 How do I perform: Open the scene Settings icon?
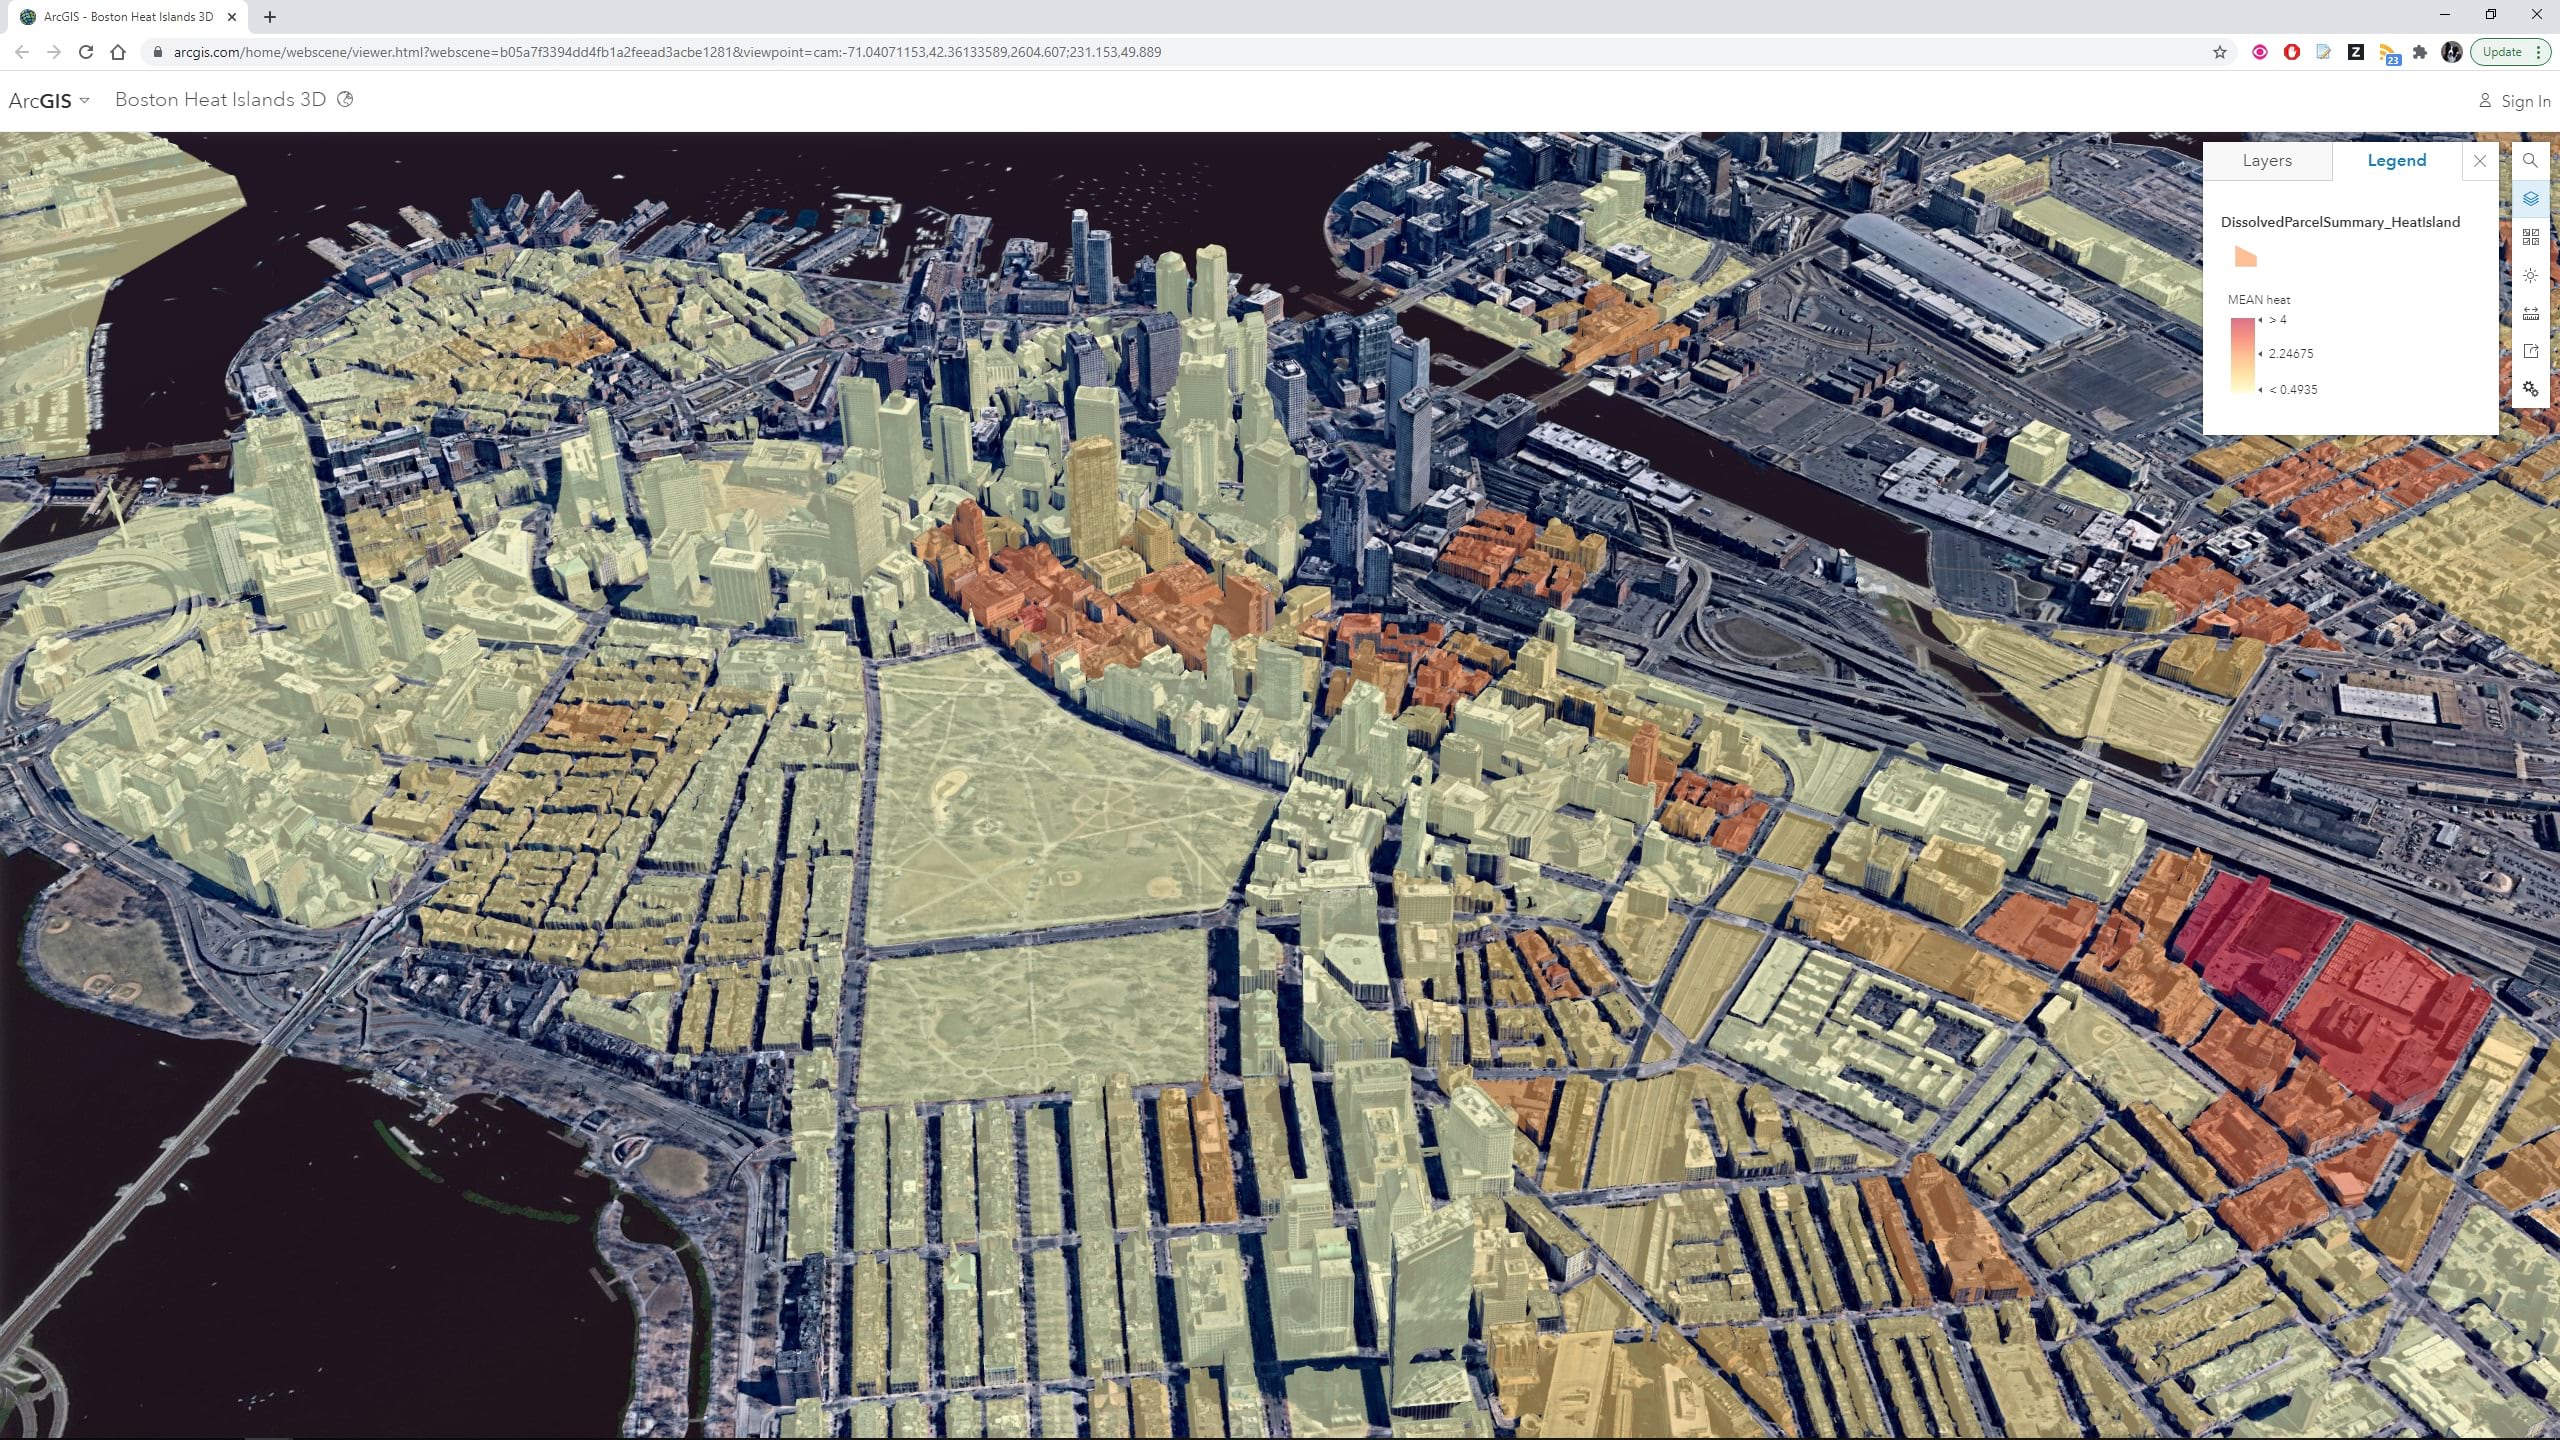click(2531, 389)
